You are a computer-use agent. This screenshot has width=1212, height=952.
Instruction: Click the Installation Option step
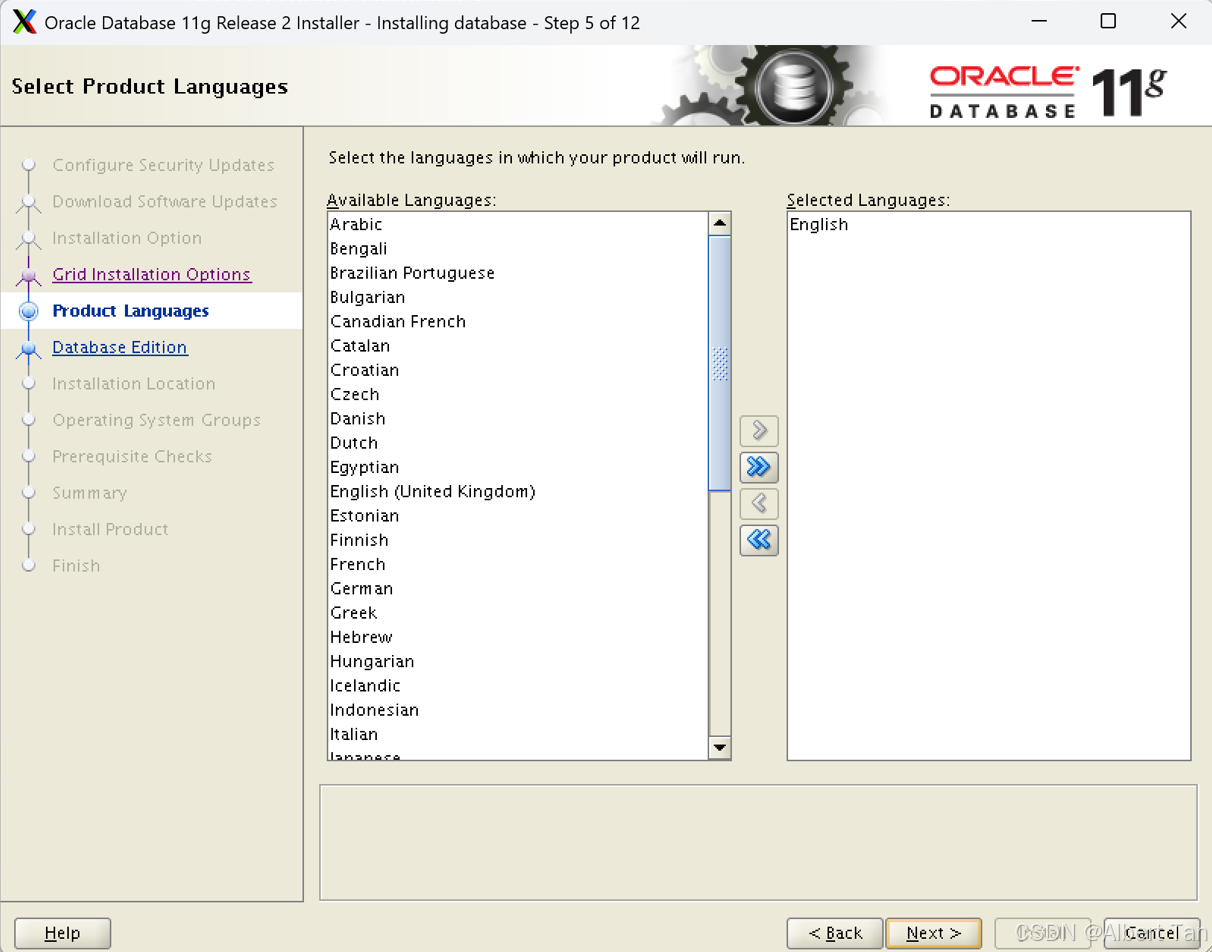click(x=127, y=238)
